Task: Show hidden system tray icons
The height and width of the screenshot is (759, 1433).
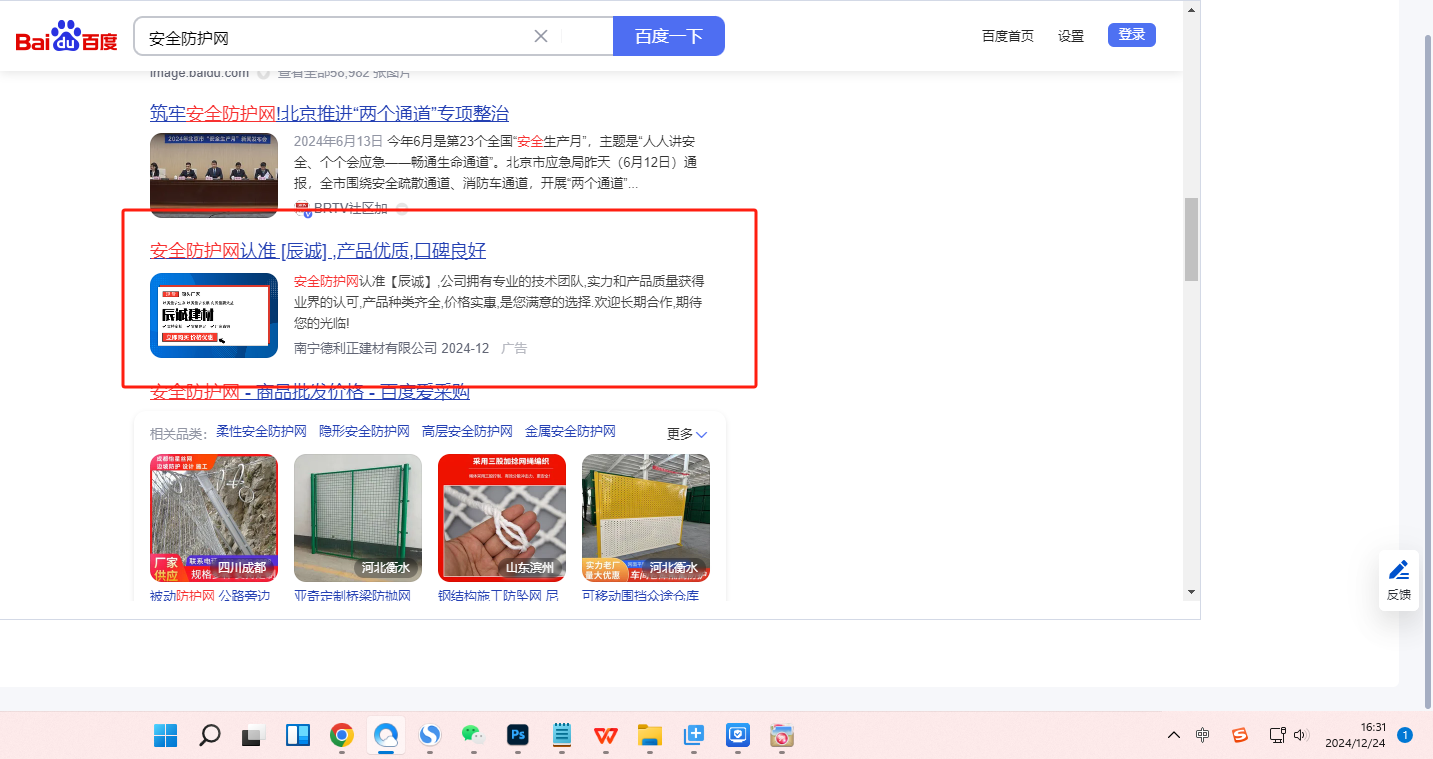Action: (x=1174, y=736)
